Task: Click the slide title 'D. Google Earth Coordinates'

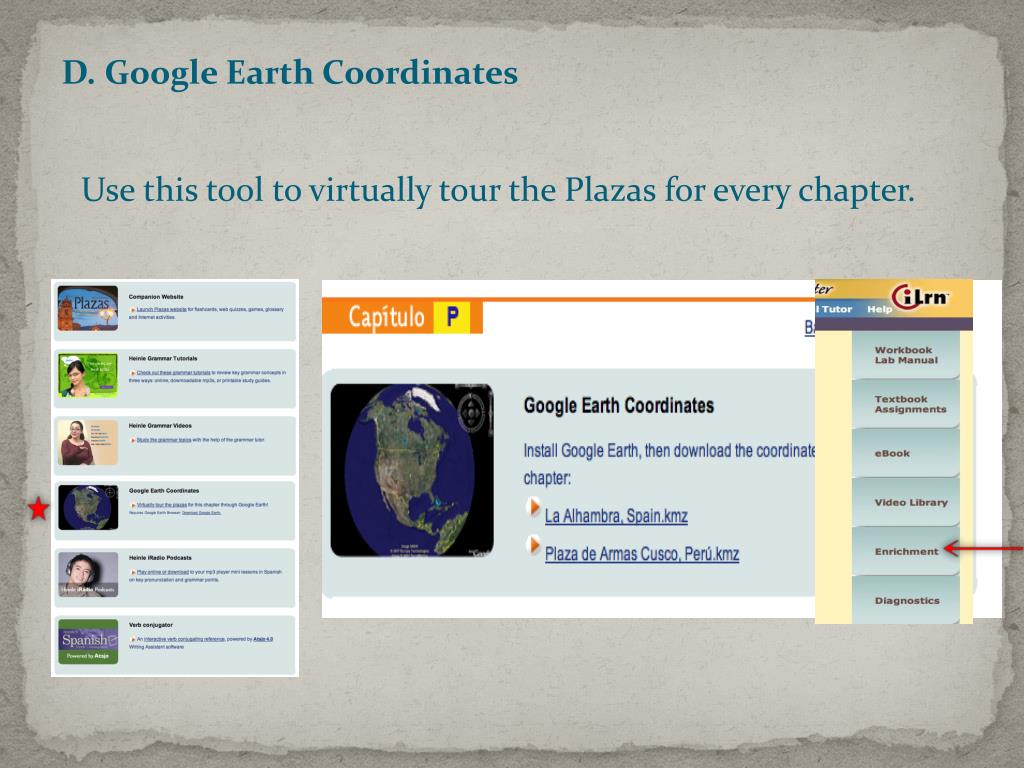Action: pos(290,72)
